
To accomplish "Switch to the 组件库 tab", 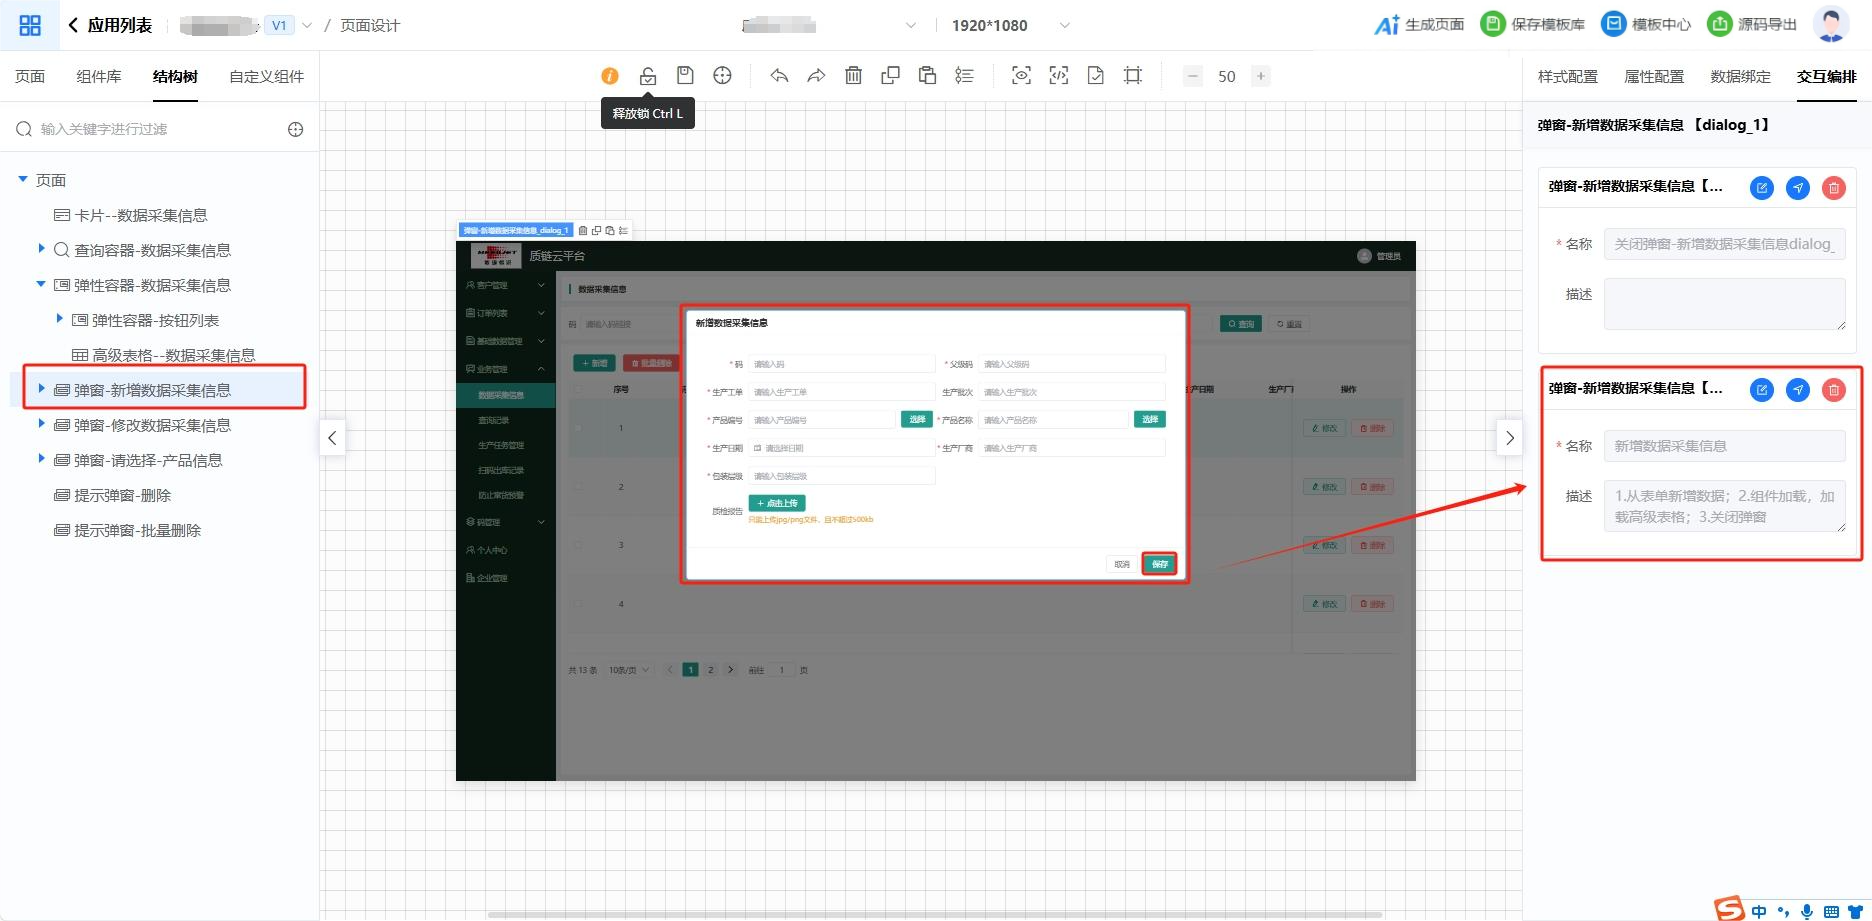I will (98, 77).
